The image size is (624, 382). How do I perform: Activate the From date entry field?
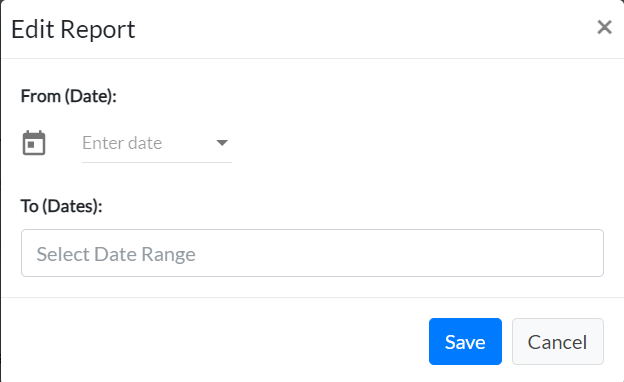coord(157,143)
